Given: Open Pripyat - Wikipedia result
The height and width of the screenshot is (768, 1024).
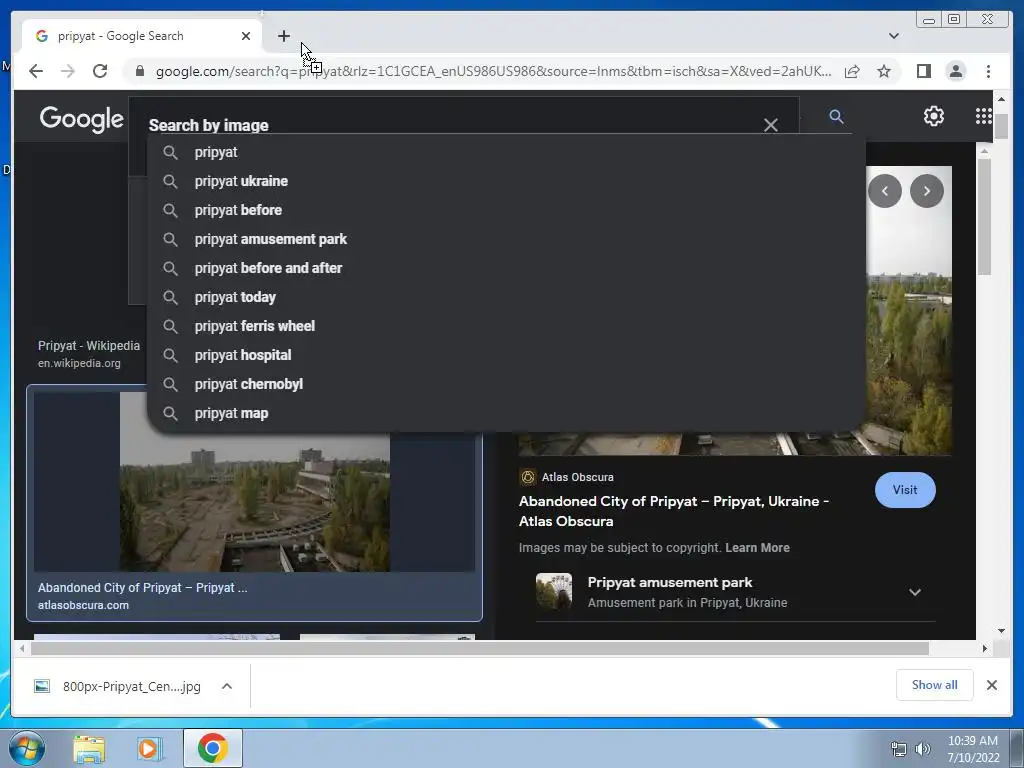Looking at the screenshot, I should coord(89,345).
